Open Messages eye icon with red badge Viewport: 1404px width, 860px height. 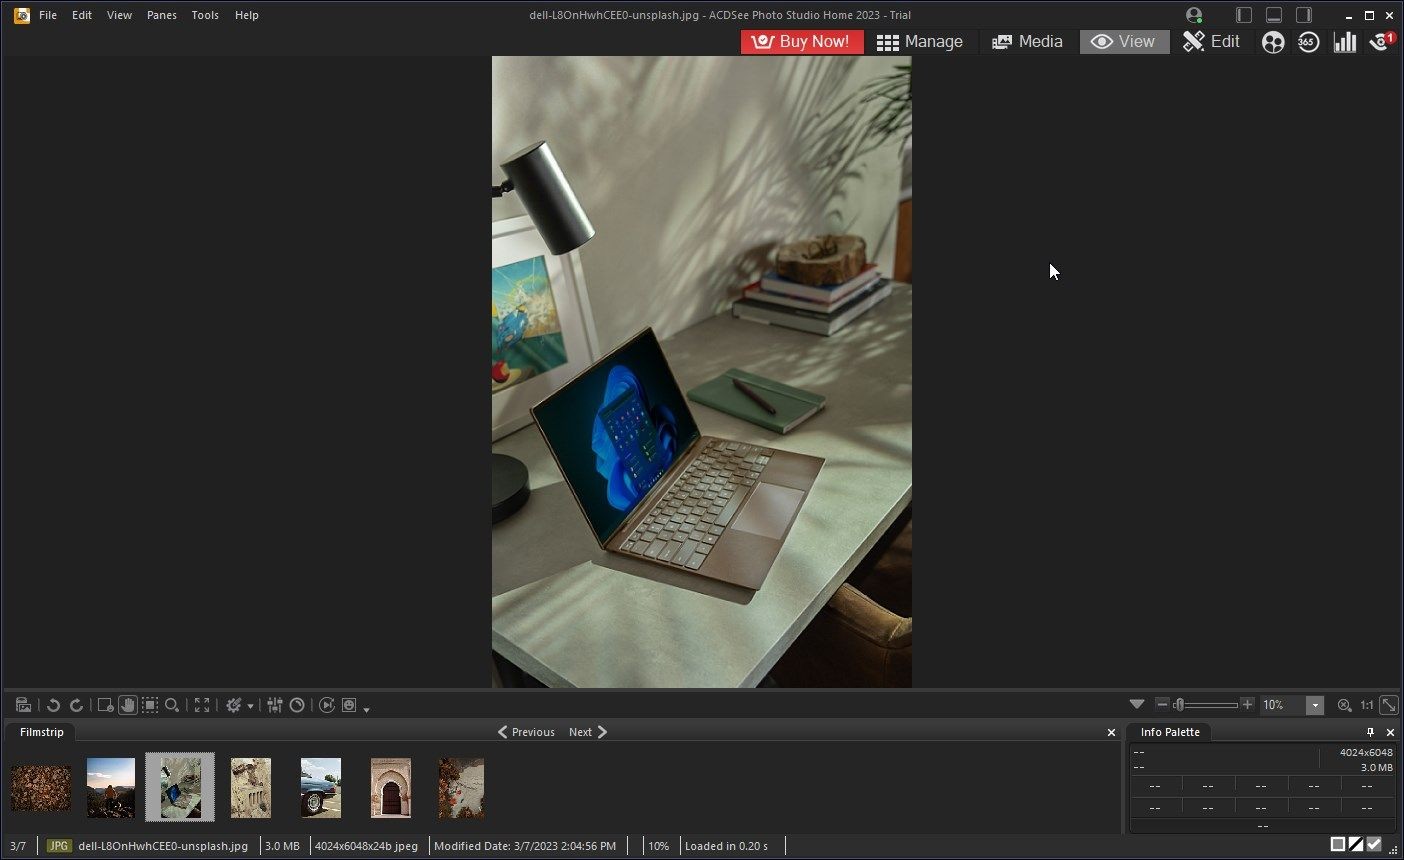(x=1381, y=42)
